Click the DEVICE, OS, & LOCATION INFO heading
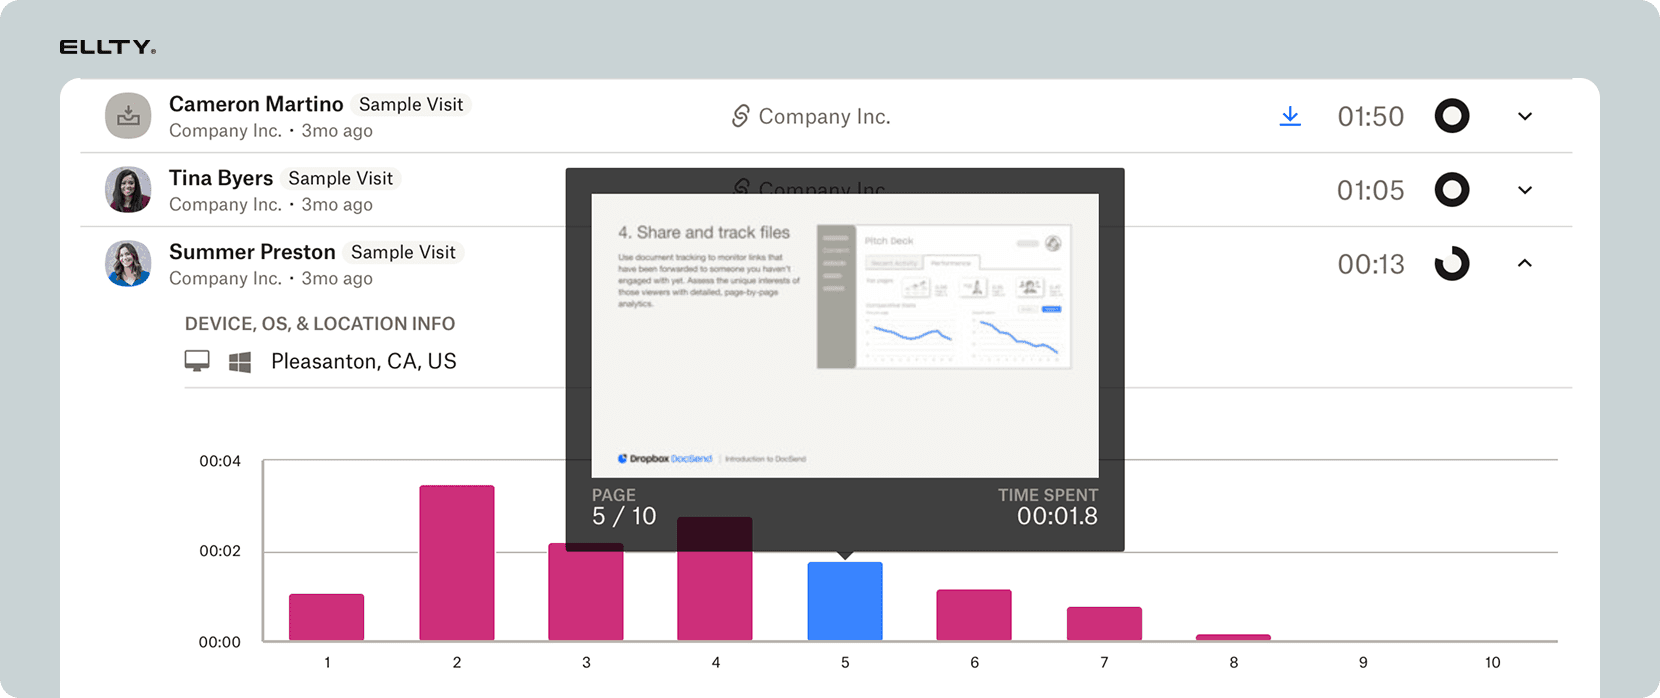The width and height of the screenshot is (1660, 698). (320, 324)
